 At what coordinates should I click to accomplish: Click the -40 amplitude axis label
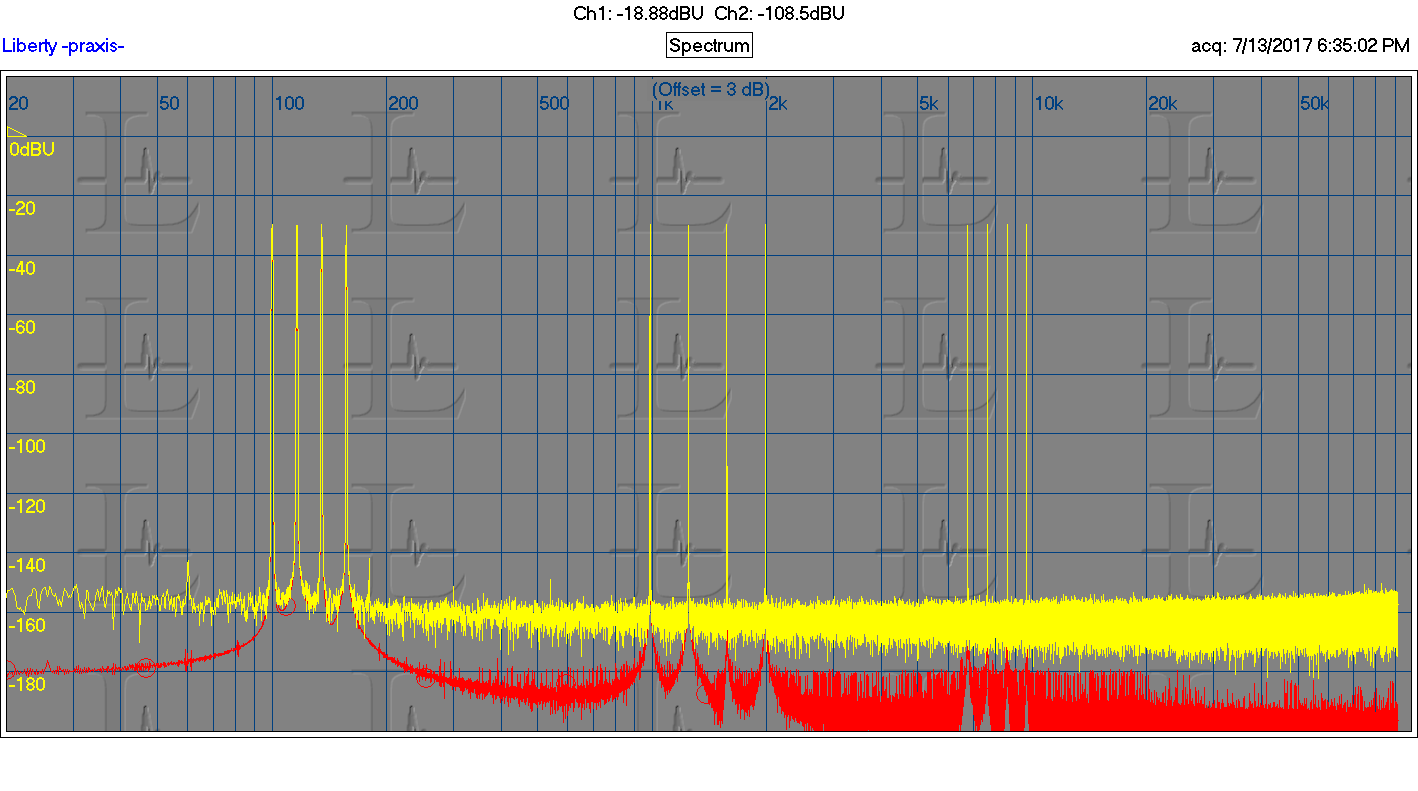pyautogui.click(x=22, y=268)
